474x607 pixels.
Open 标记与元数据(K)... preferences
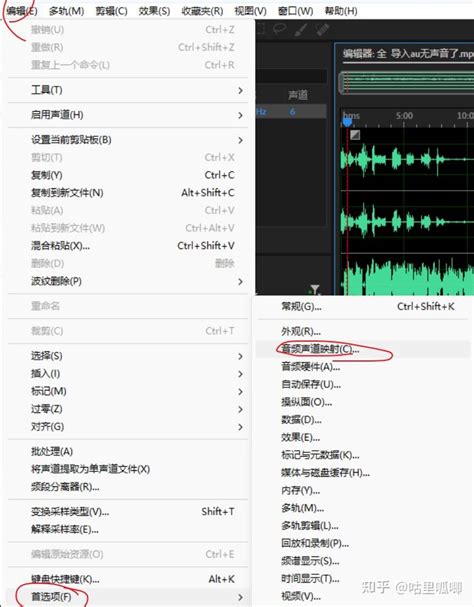point(362,455)
